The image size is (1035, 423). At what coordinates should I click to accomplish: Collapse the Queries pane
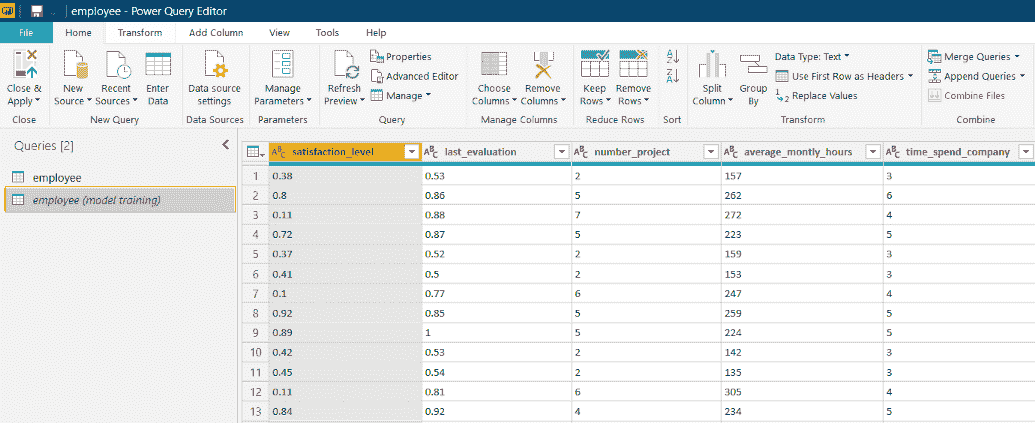225,145
